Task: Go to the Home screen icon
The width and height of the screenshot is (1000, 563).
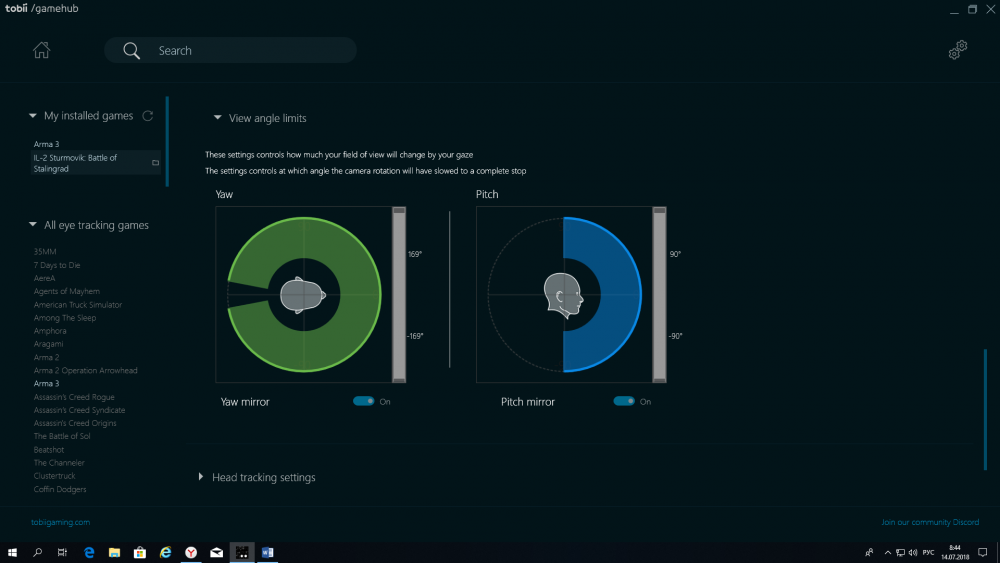Action: [41, 50]
